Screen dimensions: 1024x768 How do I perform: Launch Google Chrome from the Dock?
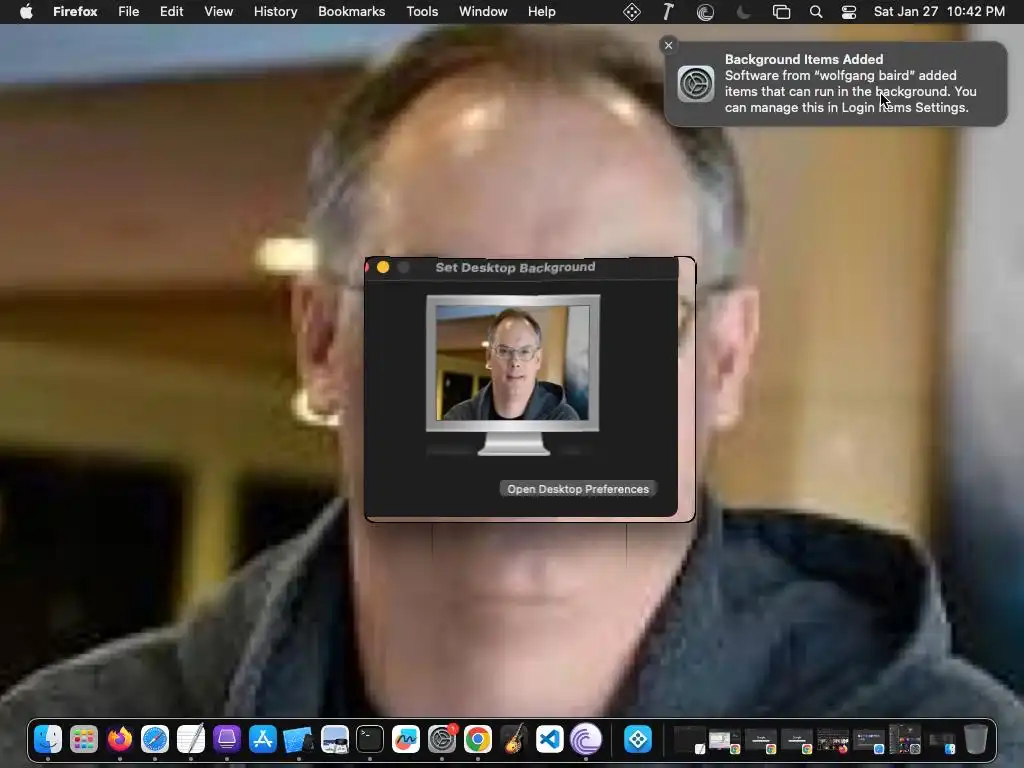tap(478, 739)
